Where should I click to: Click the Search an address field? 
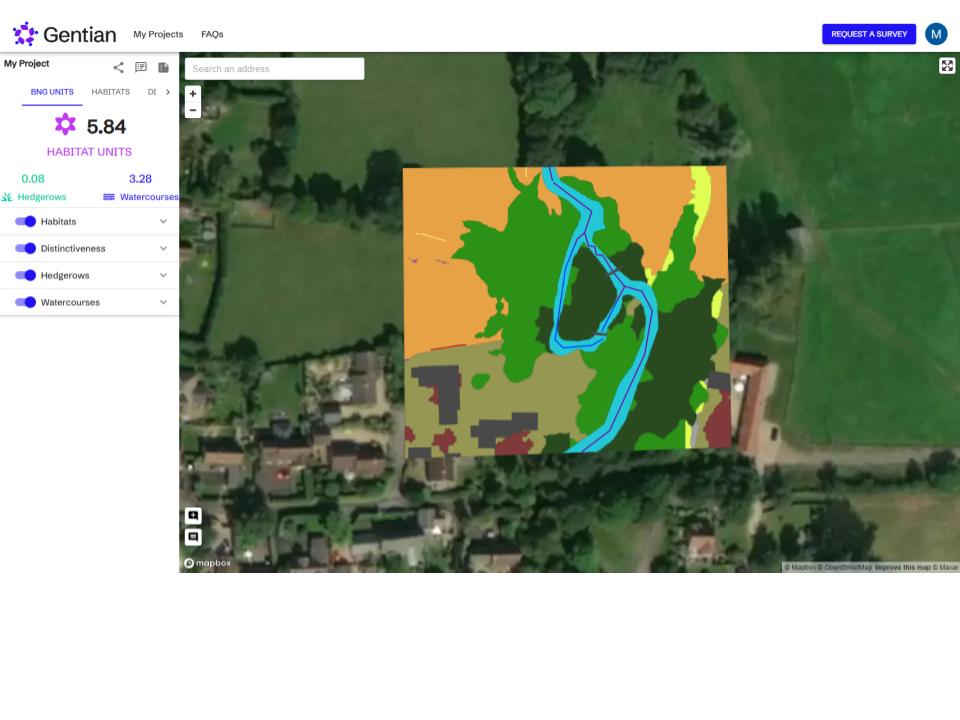(x=274, y=69)
